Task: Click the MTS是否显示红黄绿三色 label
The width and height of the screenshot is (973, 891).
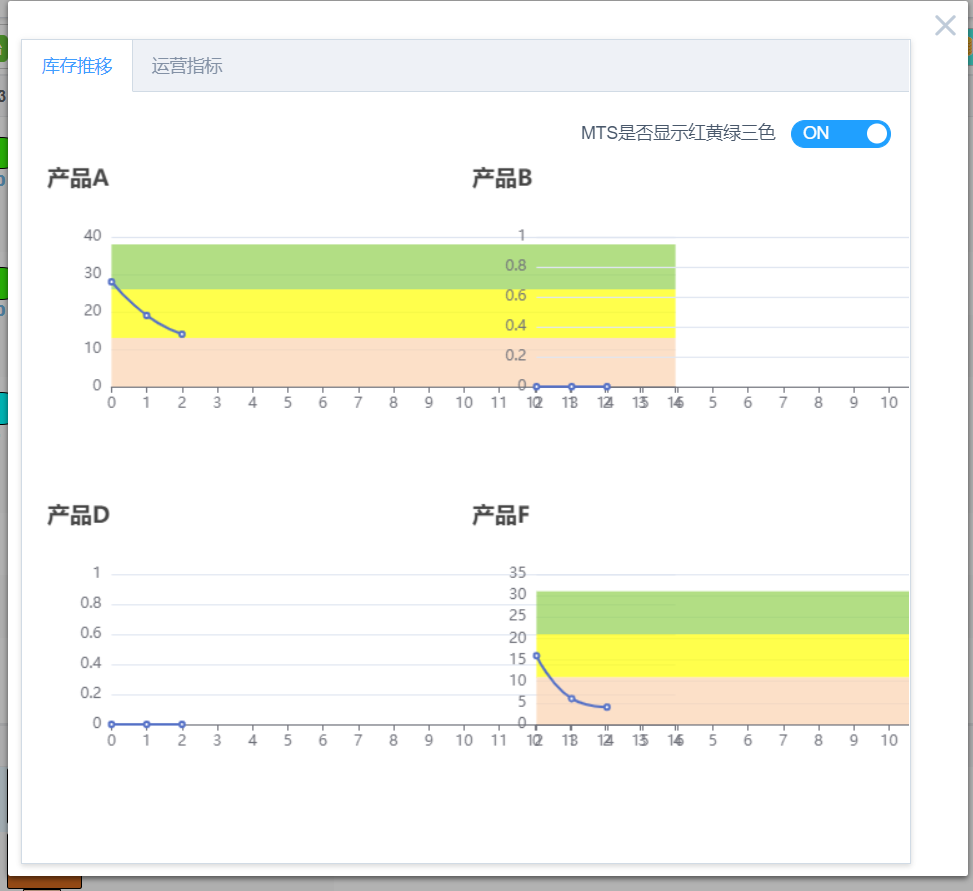Action: [678, 133]
